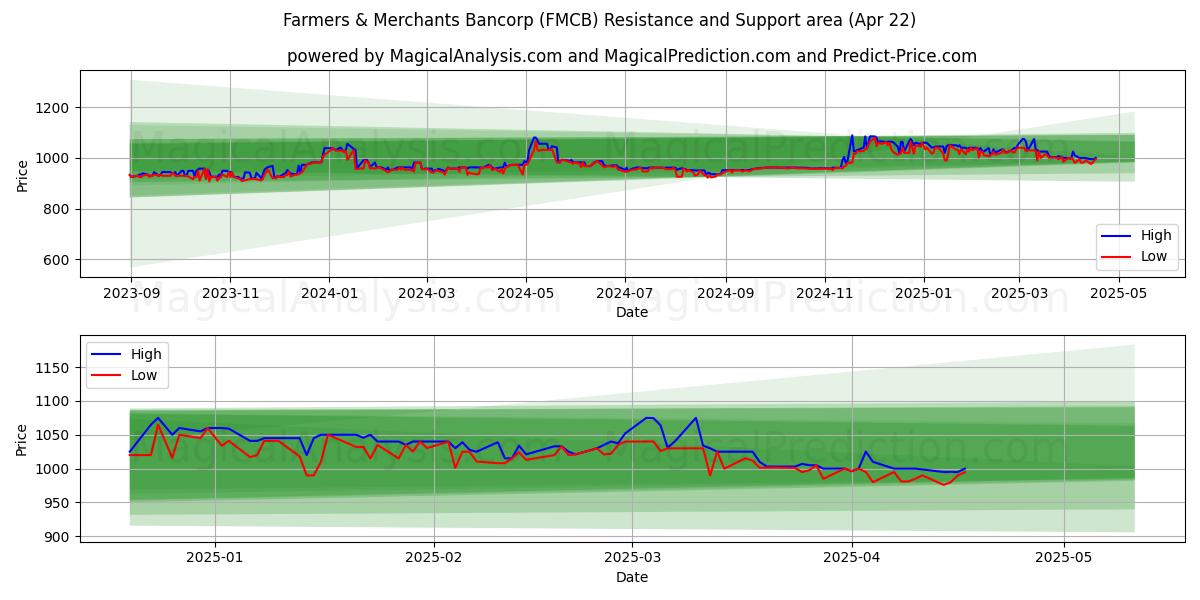The image size is (1200, 600).
Task: Click the '1200' y-axis label in upper chart
Action: (x=55, y=108)
